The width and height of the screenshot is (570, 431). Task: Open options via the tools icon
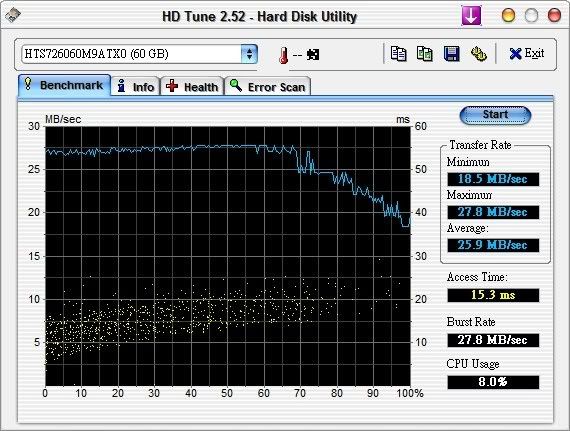point(479,54)
